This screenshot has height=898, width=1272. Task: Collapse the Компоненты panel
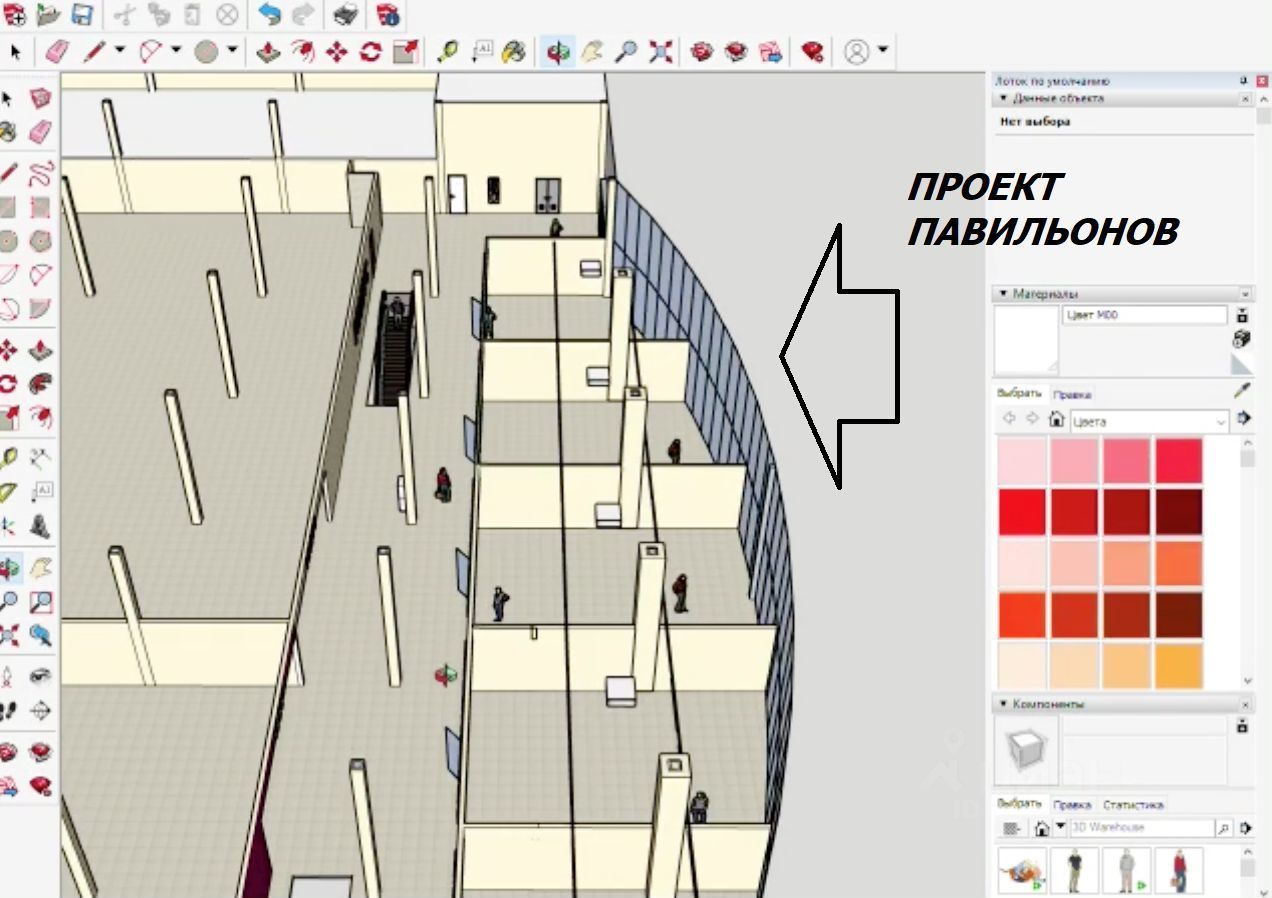(x=1003, y=704)
